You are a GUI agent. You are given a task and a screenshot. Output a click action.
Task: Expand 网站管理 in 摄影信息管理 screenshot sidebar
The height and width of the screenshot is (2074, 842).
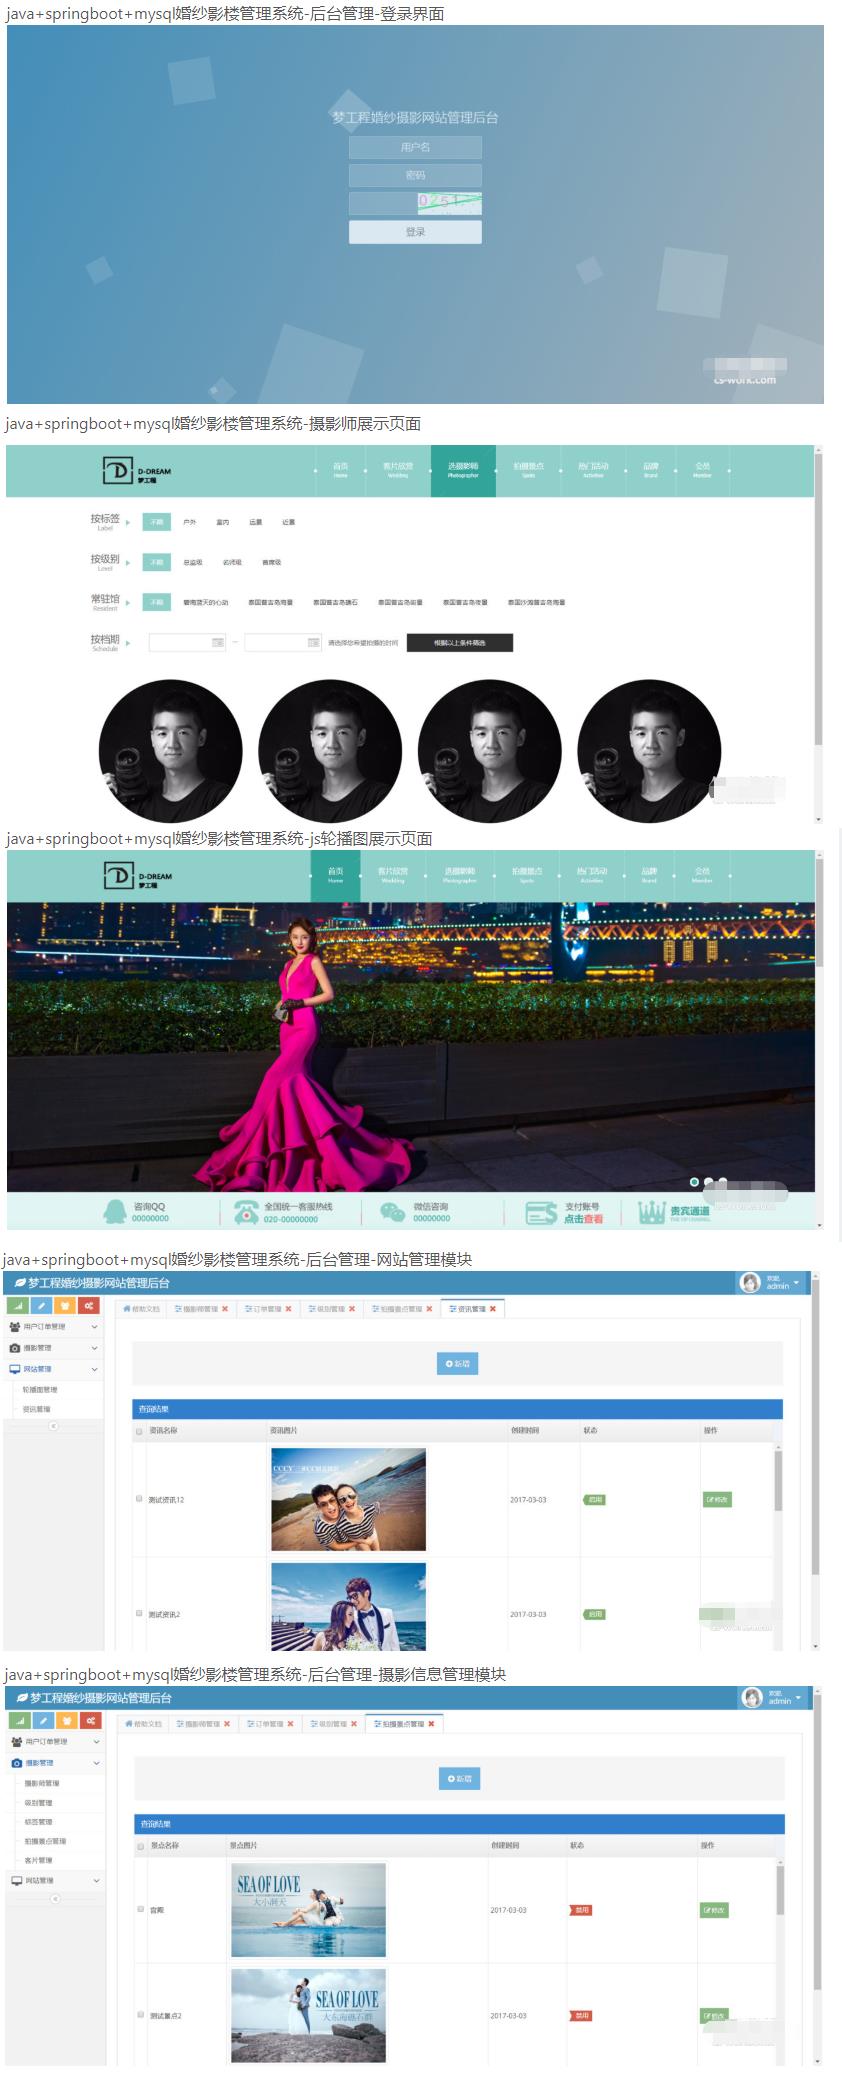(55, 1881)
